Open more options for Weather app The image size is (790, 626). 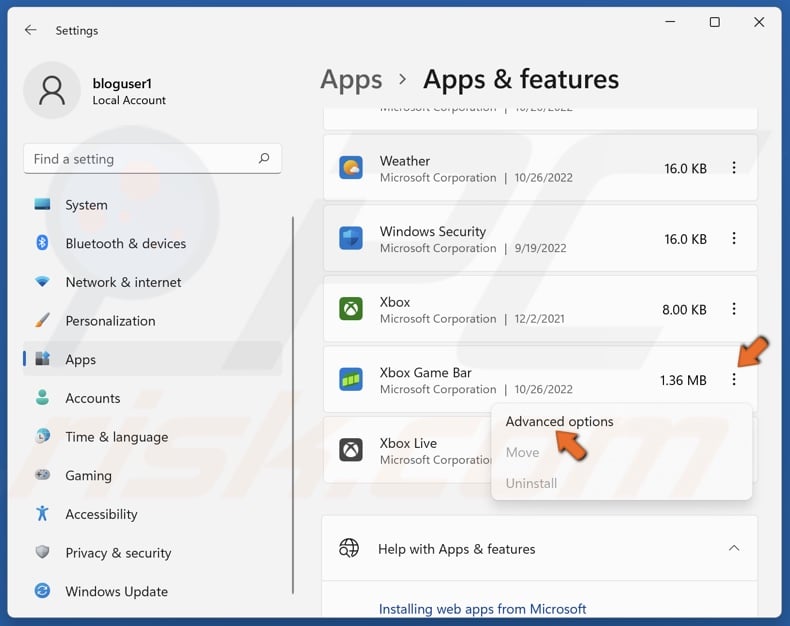coord(734,168)
